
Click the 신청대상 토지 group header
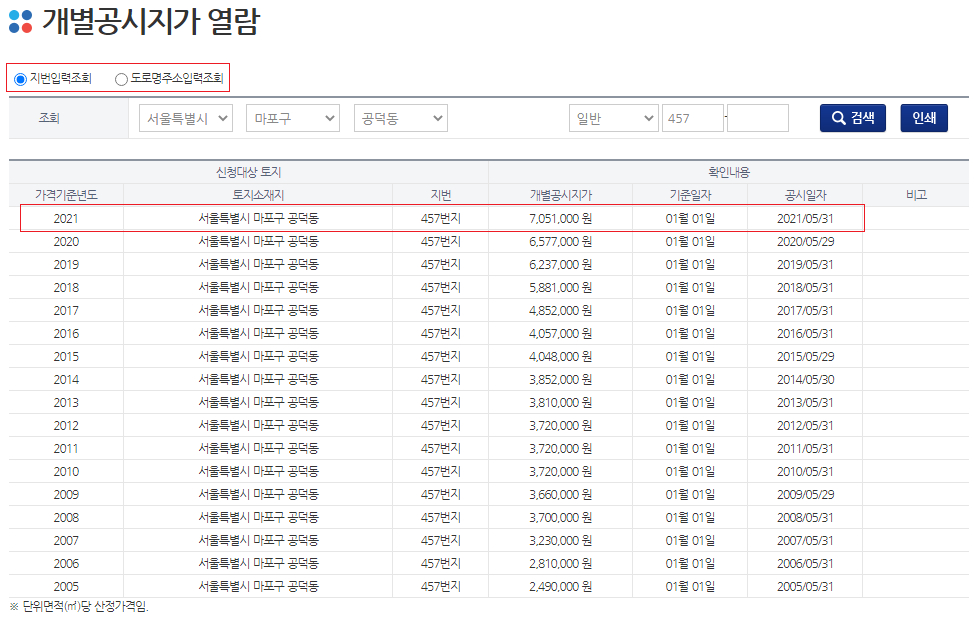248,172
